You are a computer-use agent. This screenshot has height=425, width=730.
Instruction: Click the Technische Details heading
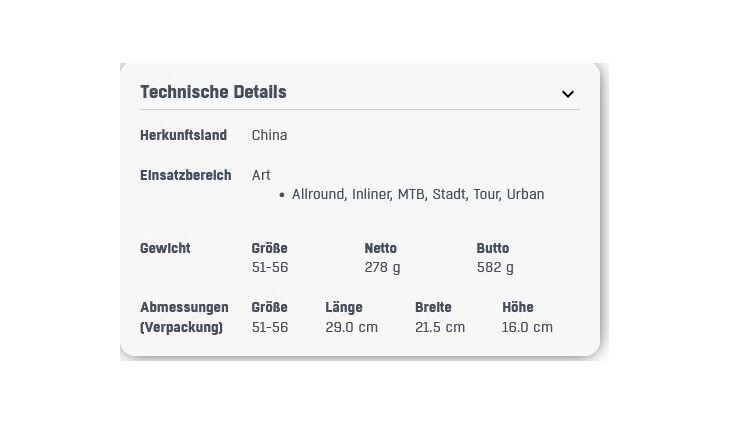(x=213, y=92)
